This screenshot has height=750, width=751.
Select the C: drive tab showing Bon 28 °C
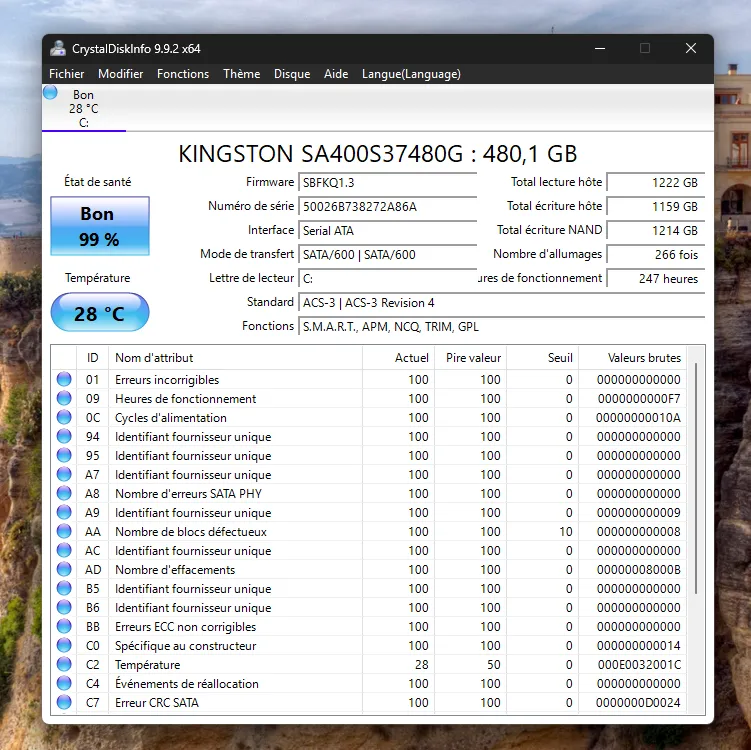pyautogui.click(x=84, y=108)
